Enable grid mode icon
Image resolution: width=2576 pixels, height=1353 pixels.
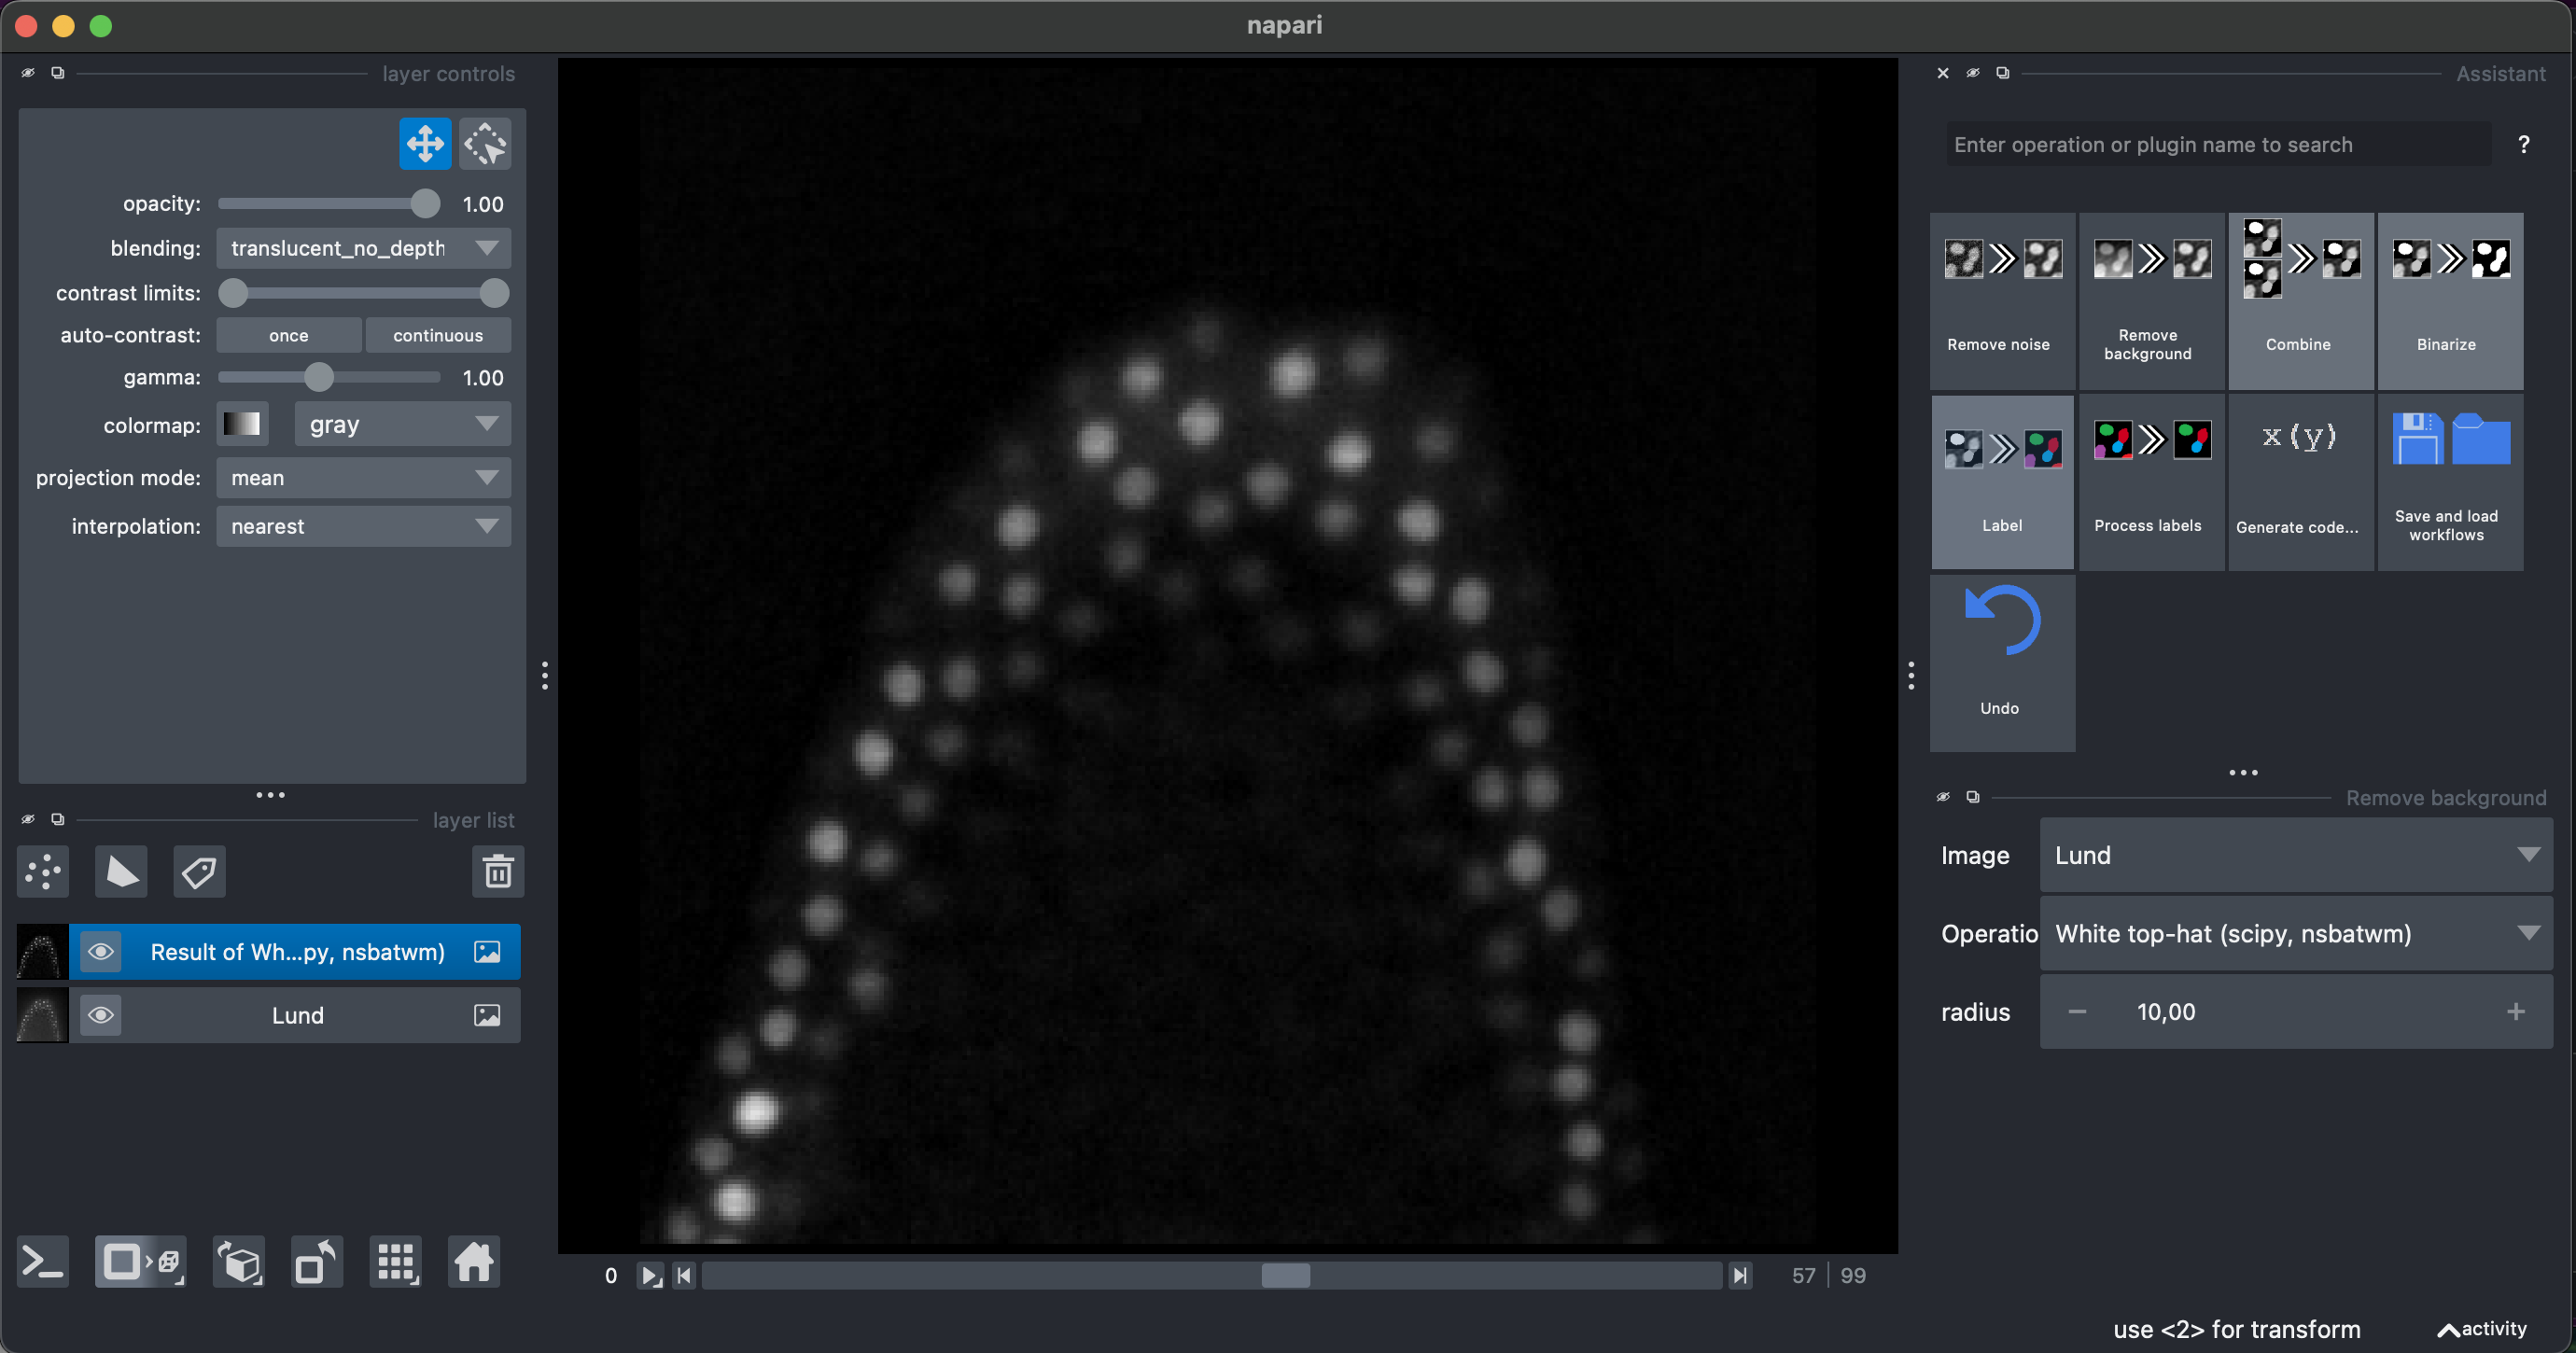395,1262
